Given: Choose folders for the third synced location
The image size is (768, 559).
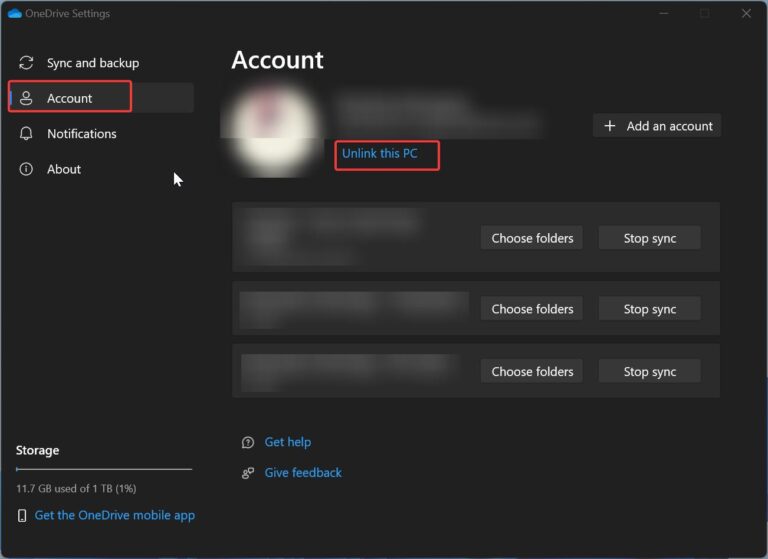Looking at the screenshot, I should (532, 371).
